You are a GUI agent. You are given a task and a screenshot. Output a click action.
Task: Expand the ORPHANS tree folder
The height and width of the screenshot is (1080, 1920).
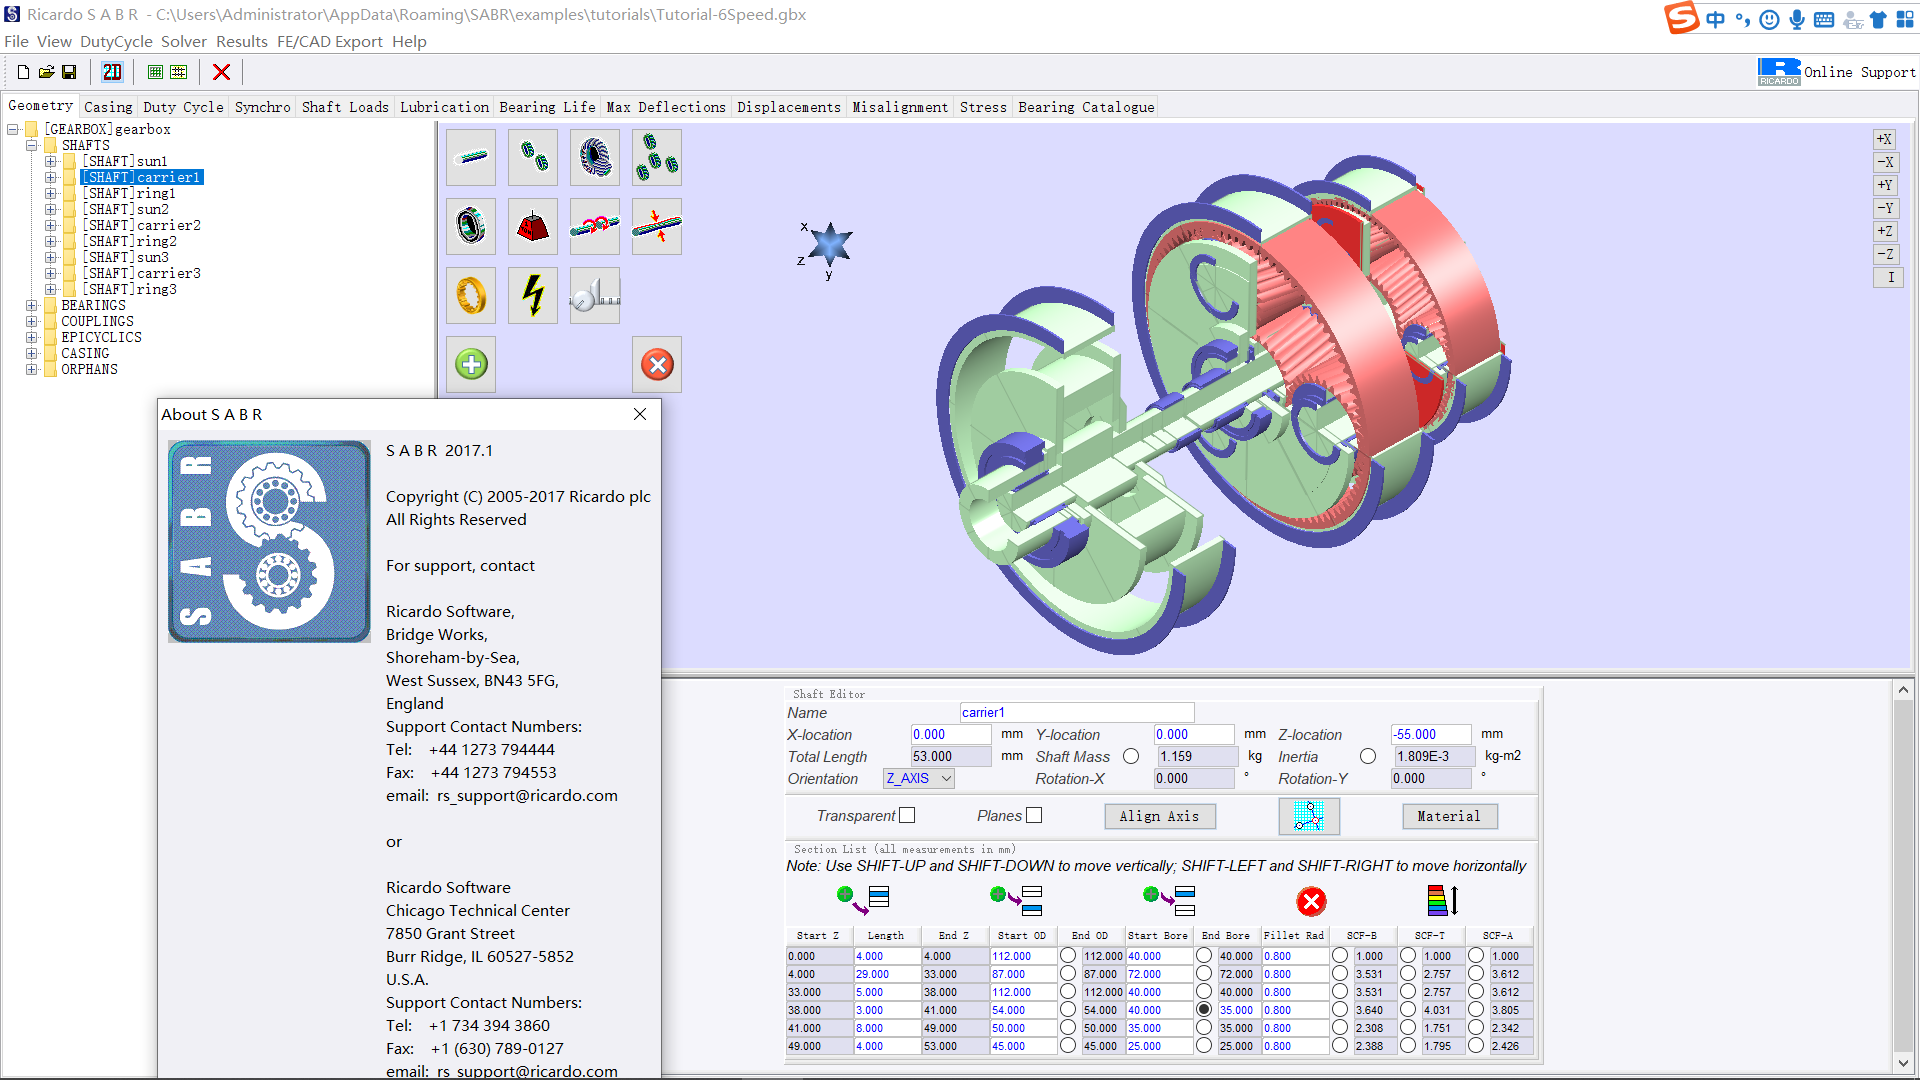32,369
